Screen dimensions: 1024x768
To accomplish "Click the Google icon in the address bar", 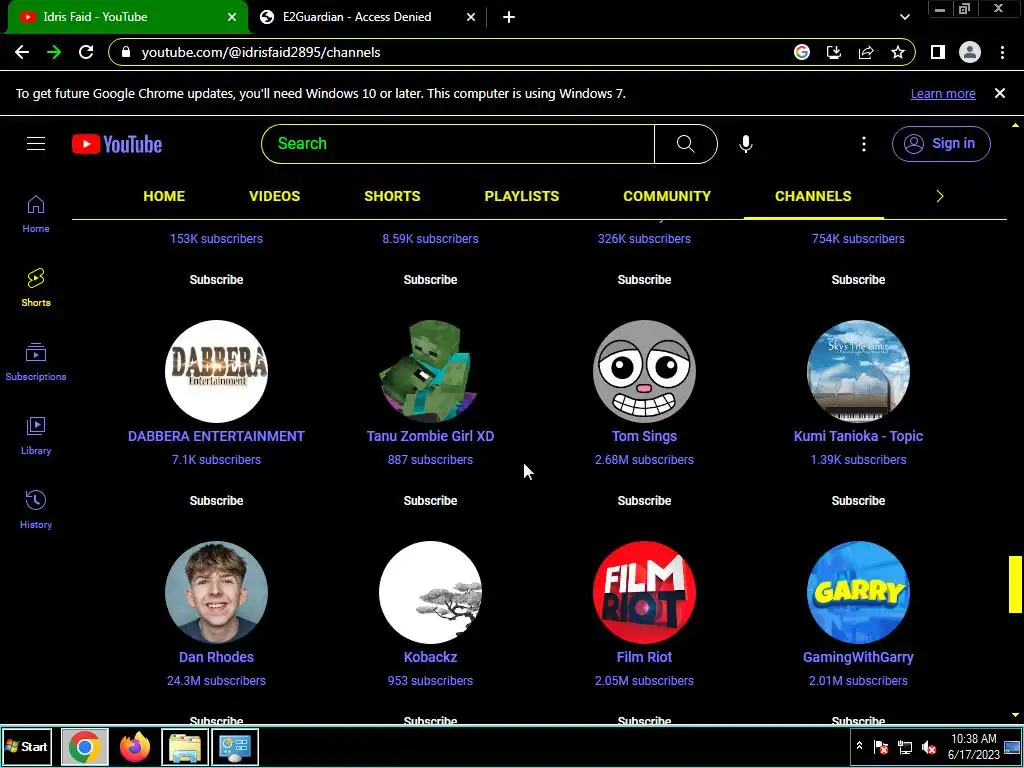I will tap(802, 52).
